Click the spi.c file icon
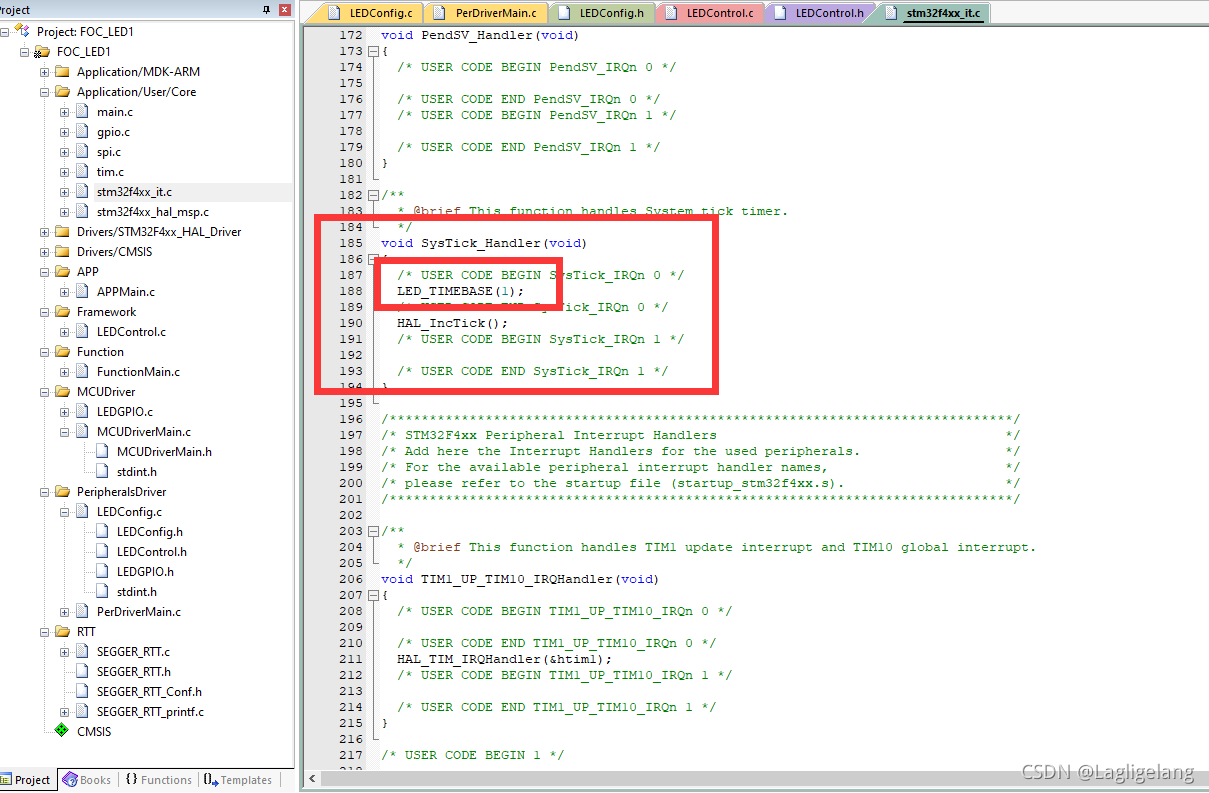 (82, 151)
